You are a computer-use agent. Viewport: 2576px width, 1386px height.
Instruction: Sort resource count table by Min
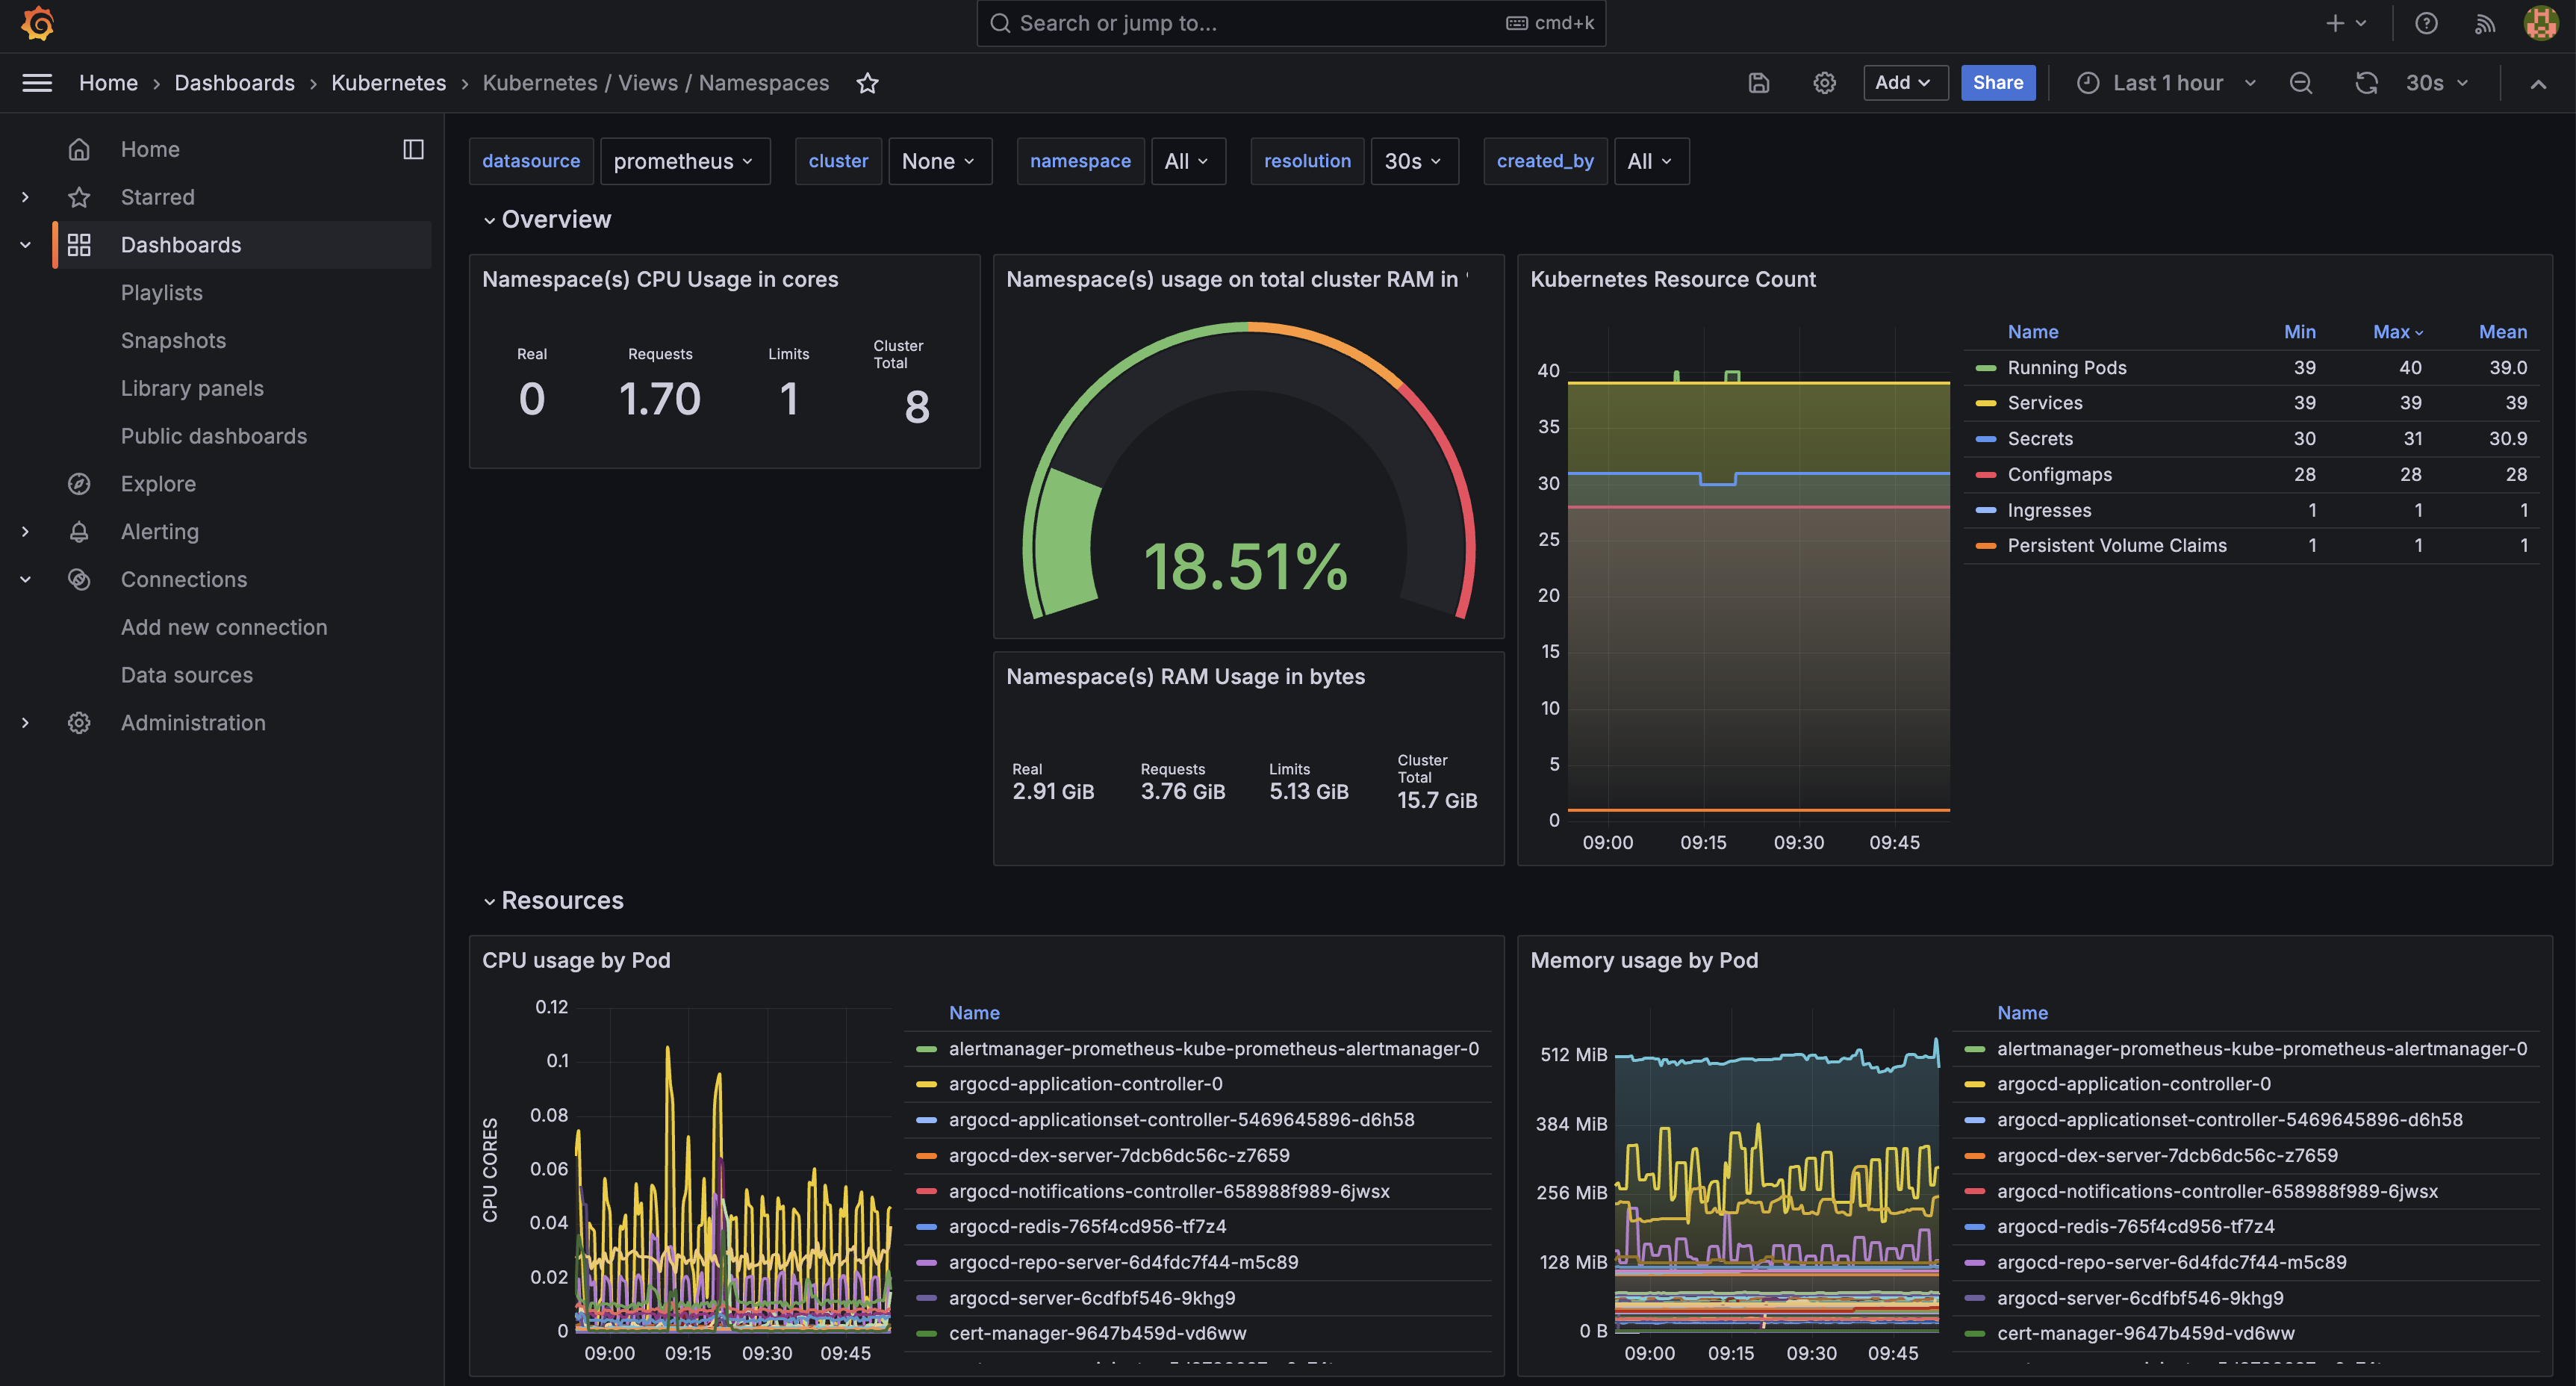click(2299, 332)
